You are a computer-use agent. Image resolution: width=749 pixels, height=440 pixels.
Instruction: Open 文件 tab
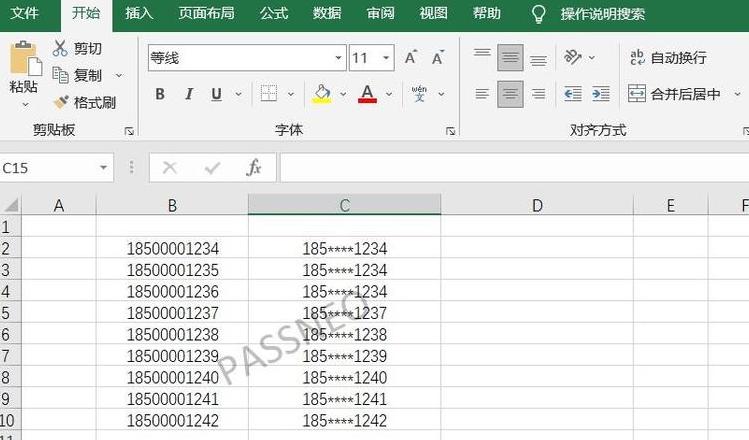pyautogui.click(x=24, y=13)
